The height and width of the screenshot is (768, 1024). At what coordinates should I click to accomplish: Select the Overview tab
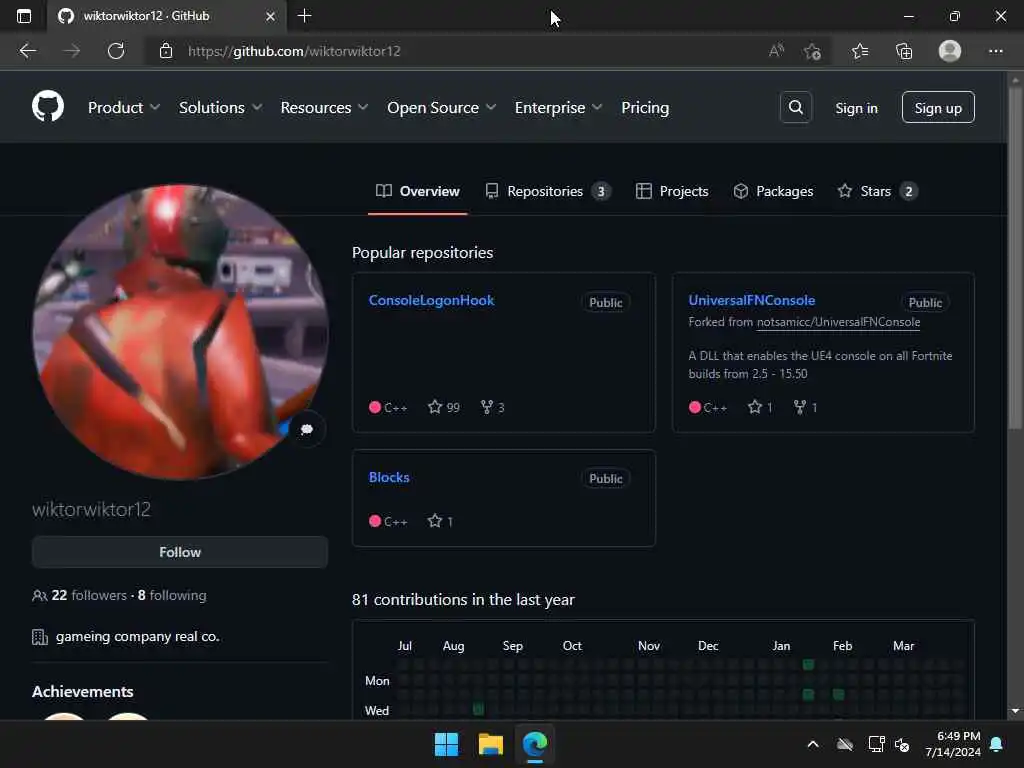click(x=418, y=191)
